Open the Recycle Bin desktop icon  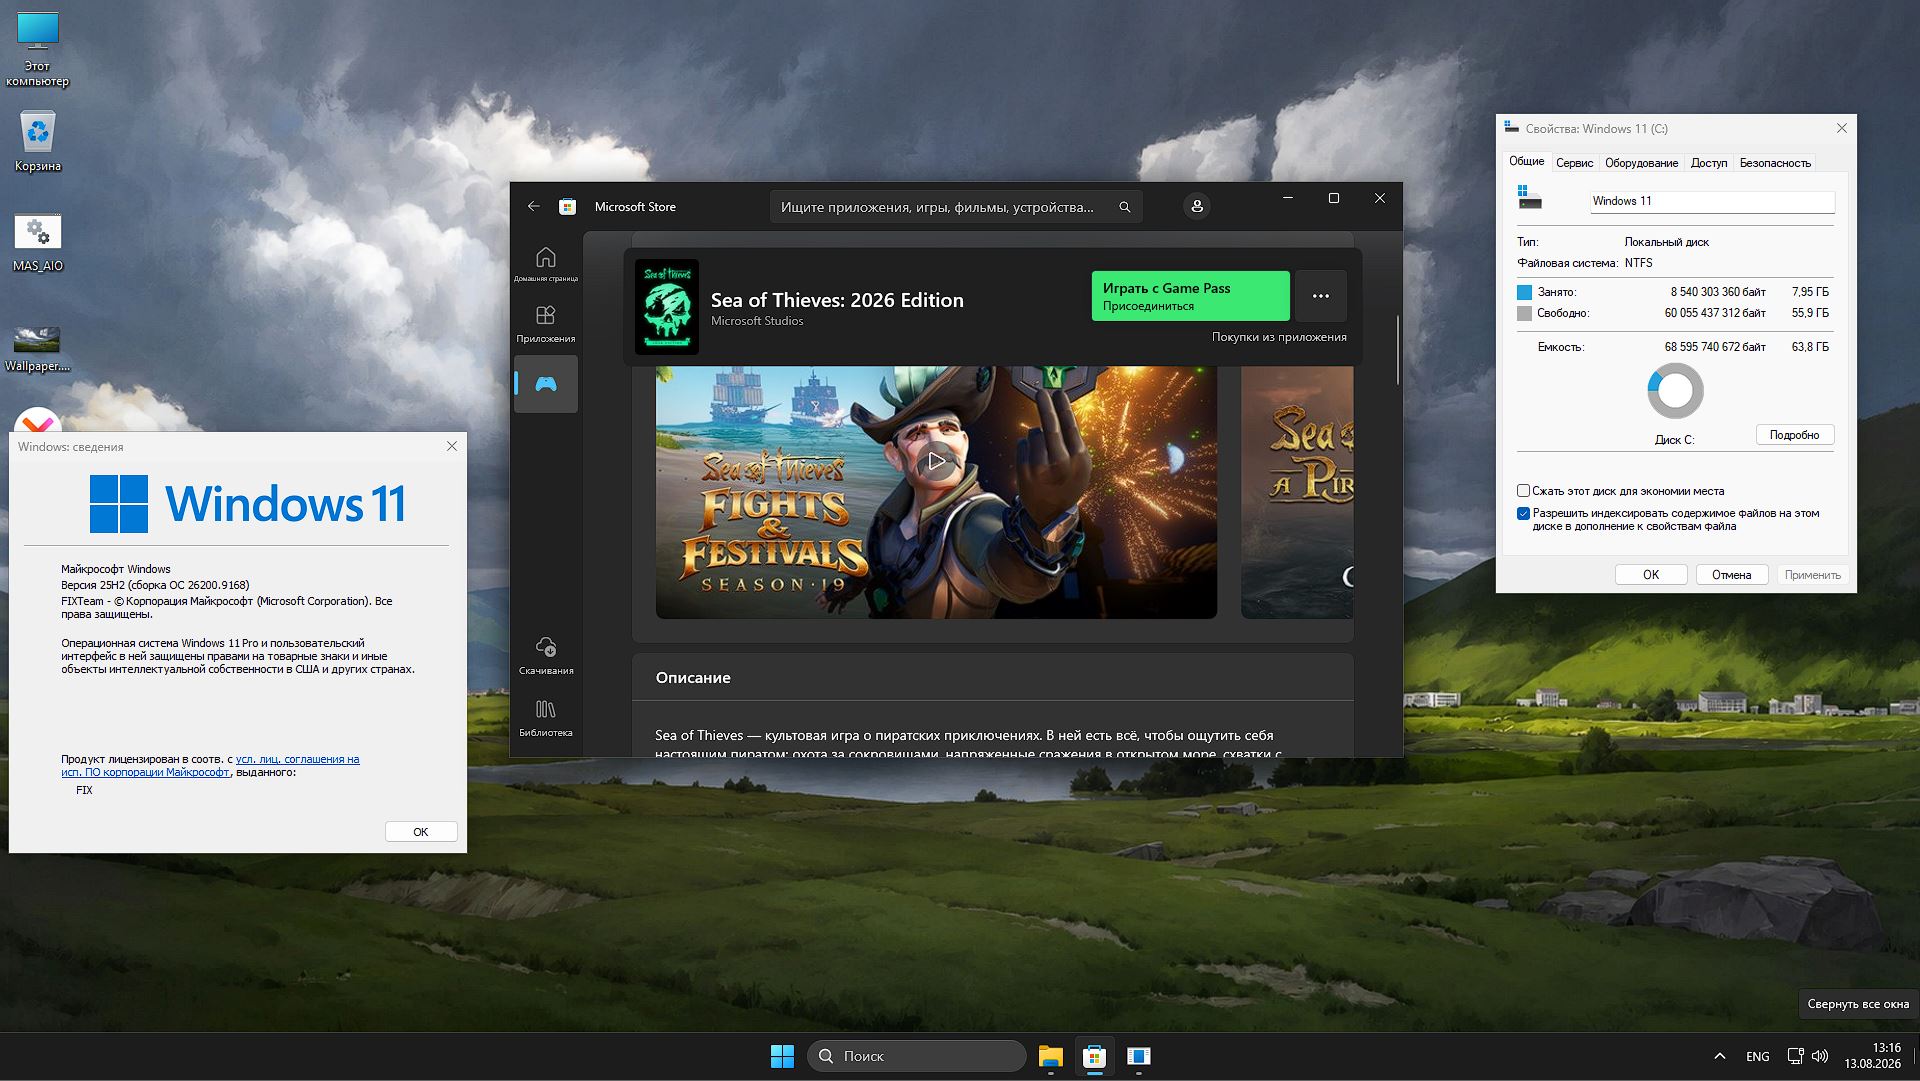(x=38, y=141)
